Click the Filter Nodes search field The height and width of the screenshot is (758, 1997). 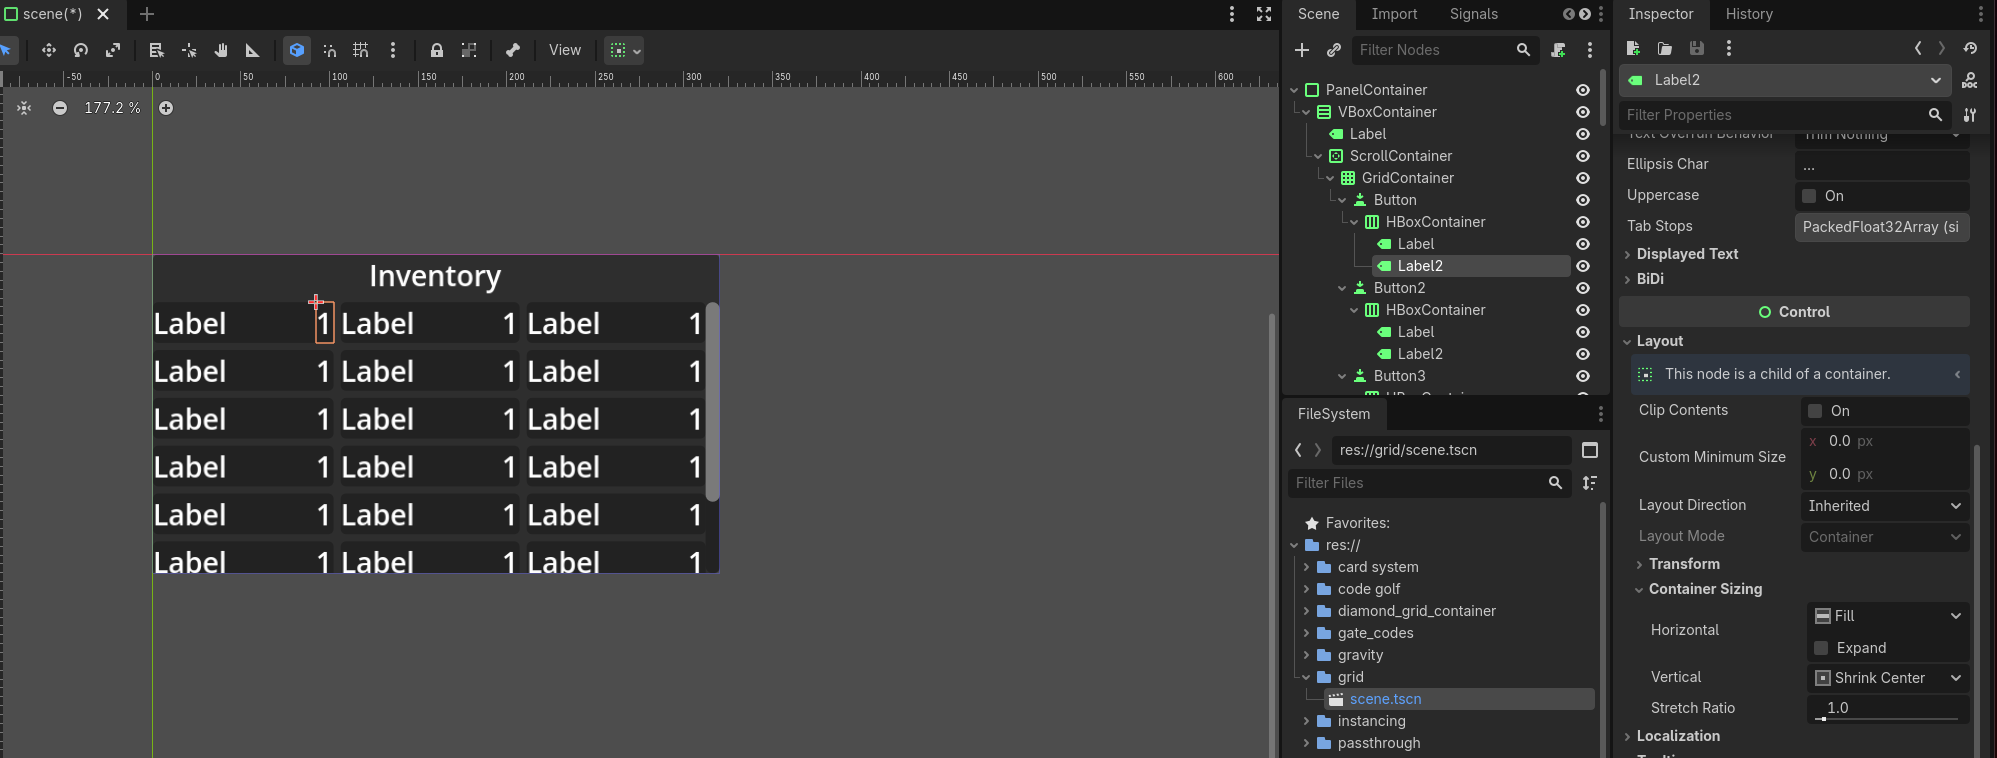tap(1434, 50)
